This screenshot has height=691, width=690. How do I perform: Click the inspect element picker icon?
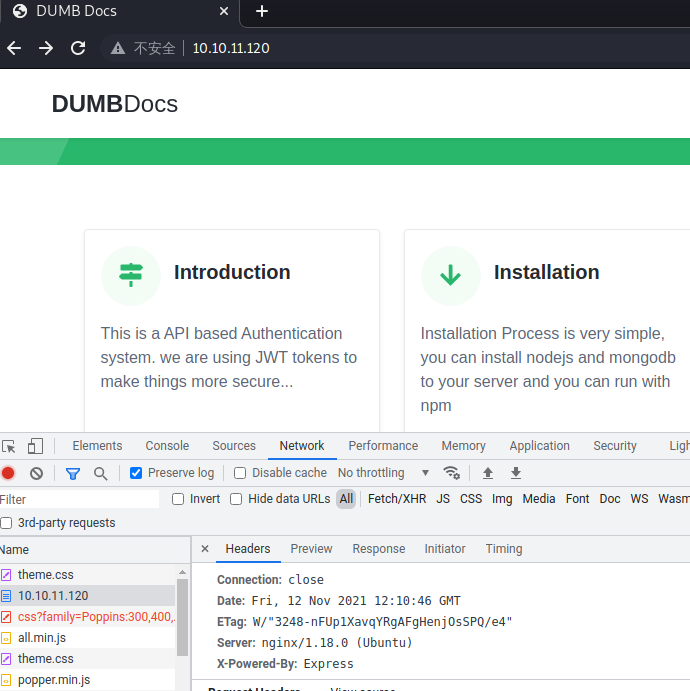[9, 446]
